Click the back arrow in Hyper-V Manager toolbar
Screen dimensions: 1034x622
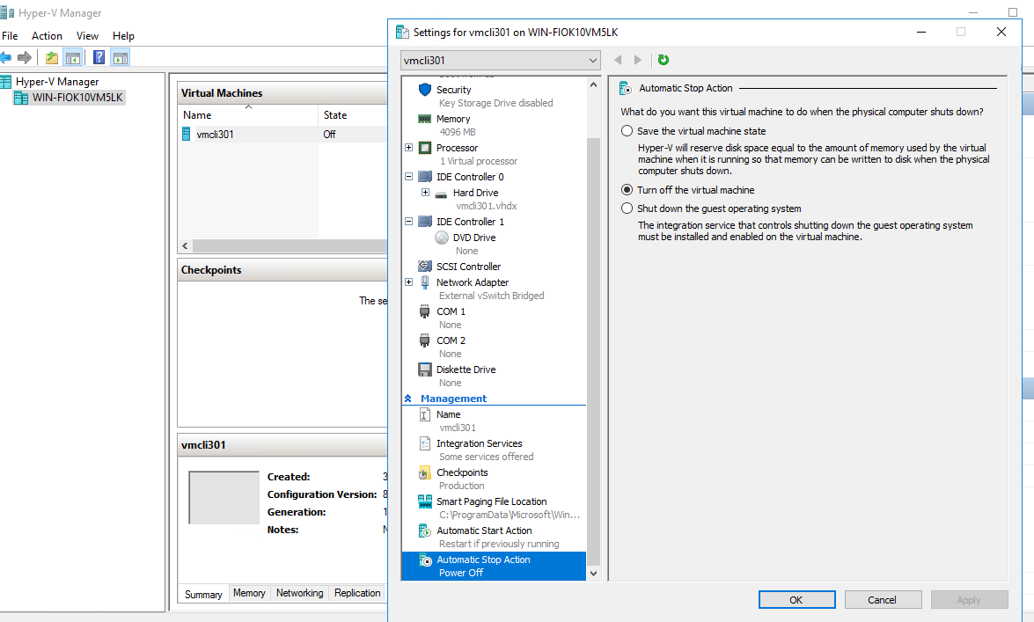(6, 57)
